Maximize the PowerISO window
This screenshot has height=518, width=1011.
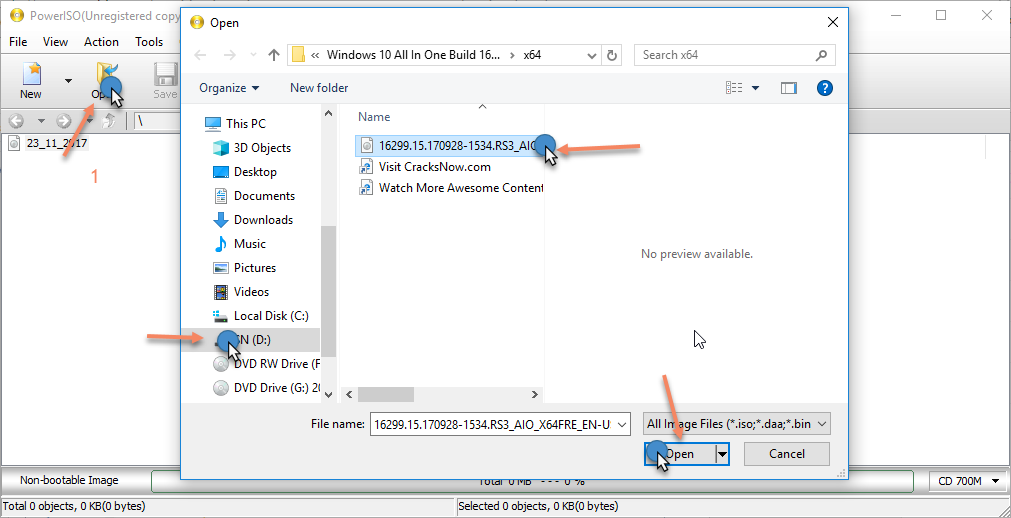[941, 15]
